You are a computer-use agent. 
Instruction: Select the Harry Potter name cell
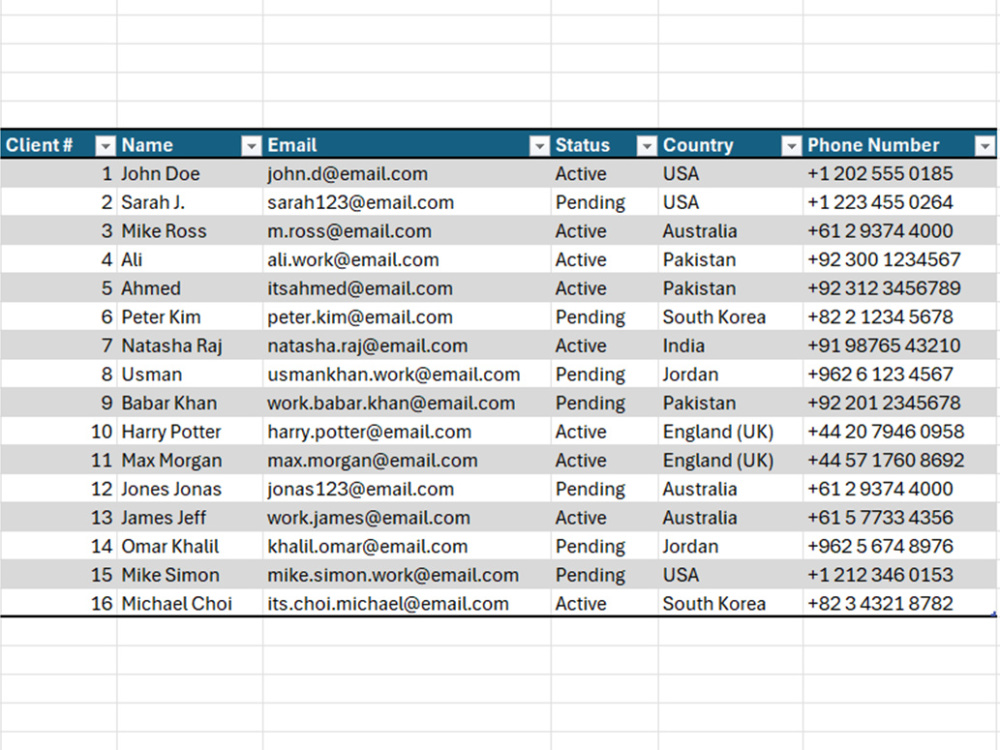[189, 432]
